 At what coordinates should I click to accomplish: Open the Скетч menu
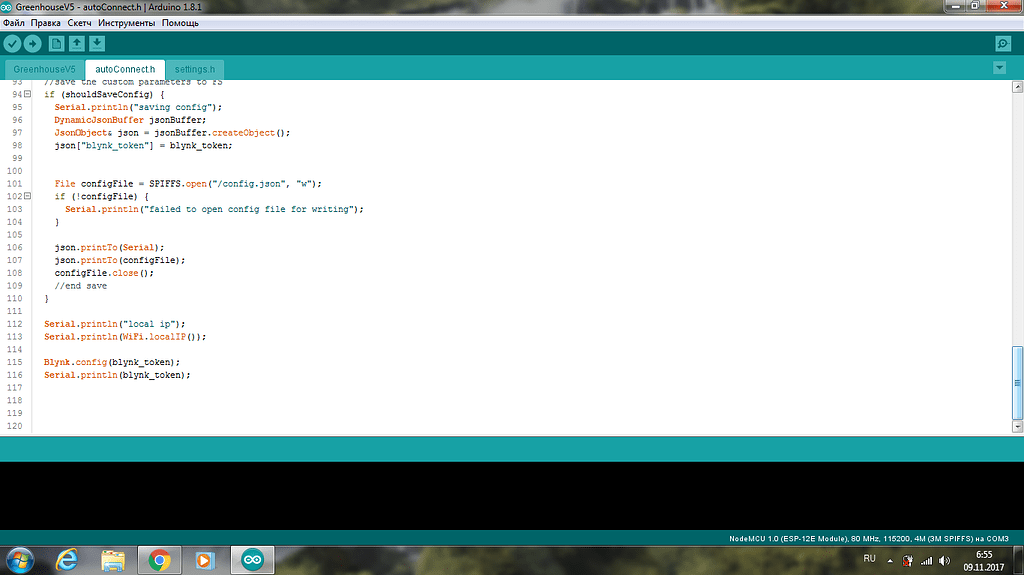(x=79, y=22)
